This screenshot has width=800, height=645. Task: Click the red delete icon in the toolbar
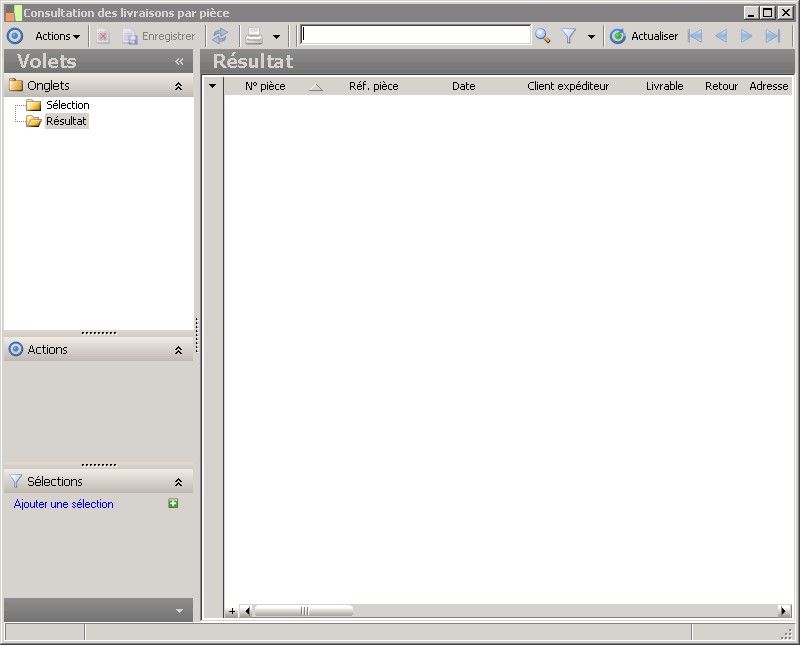click(103, 36)
